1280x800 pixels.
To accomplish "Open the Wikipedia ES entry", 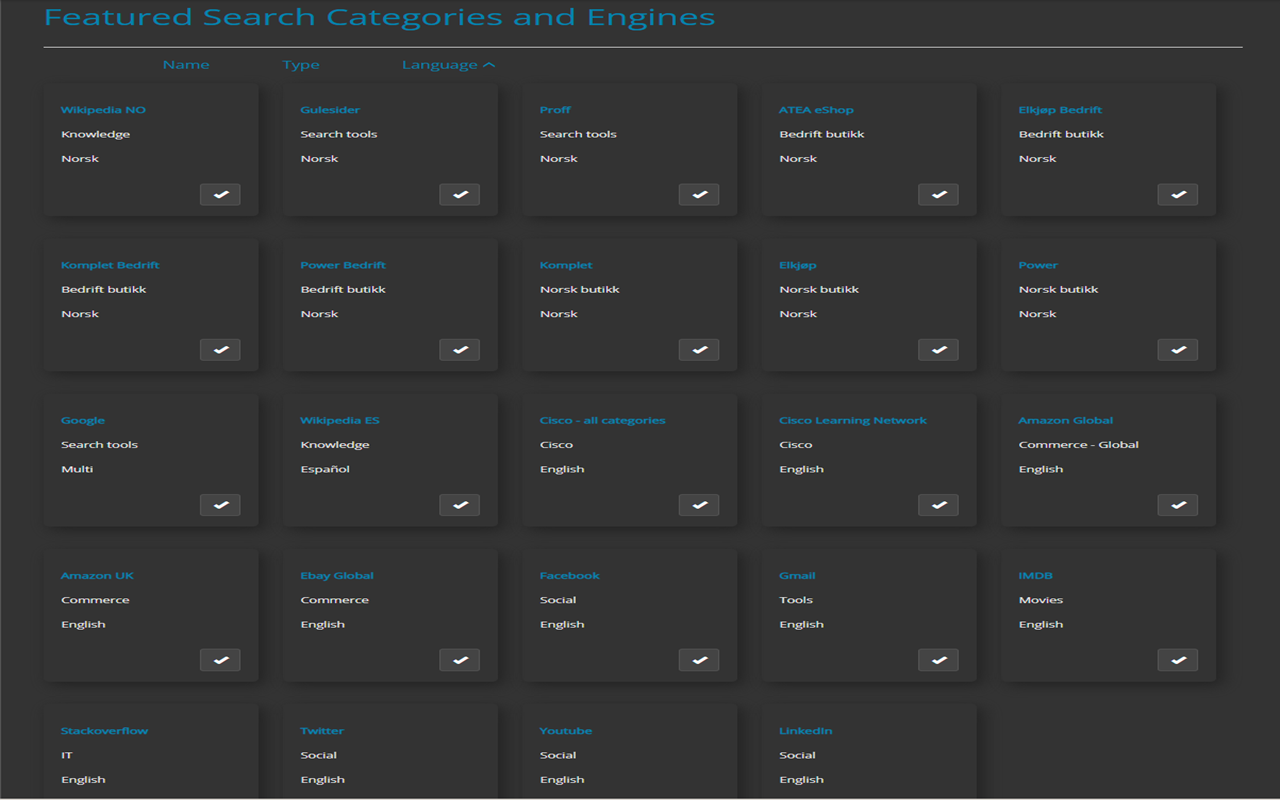I will (x=341, y=419).
